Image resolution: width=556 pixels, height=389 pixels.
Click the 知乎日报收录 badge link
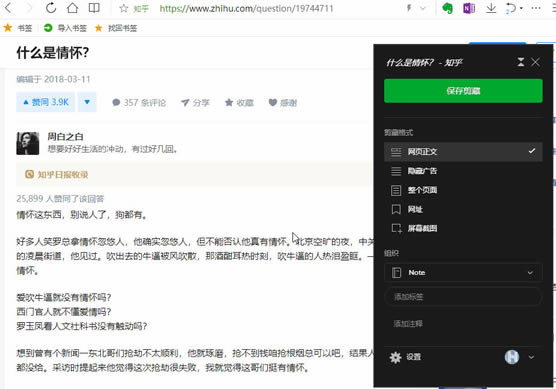tap(56, 174)
